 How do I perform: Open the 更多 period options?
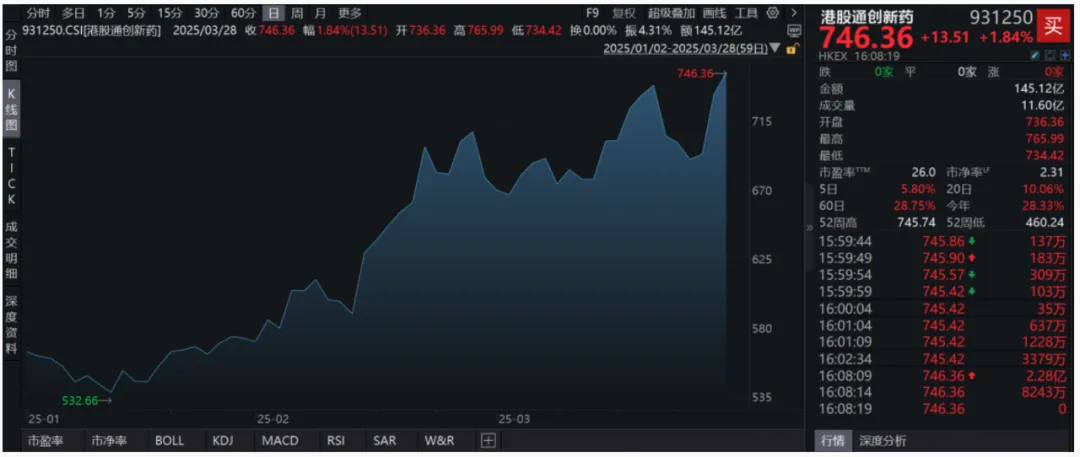[350, 13]
